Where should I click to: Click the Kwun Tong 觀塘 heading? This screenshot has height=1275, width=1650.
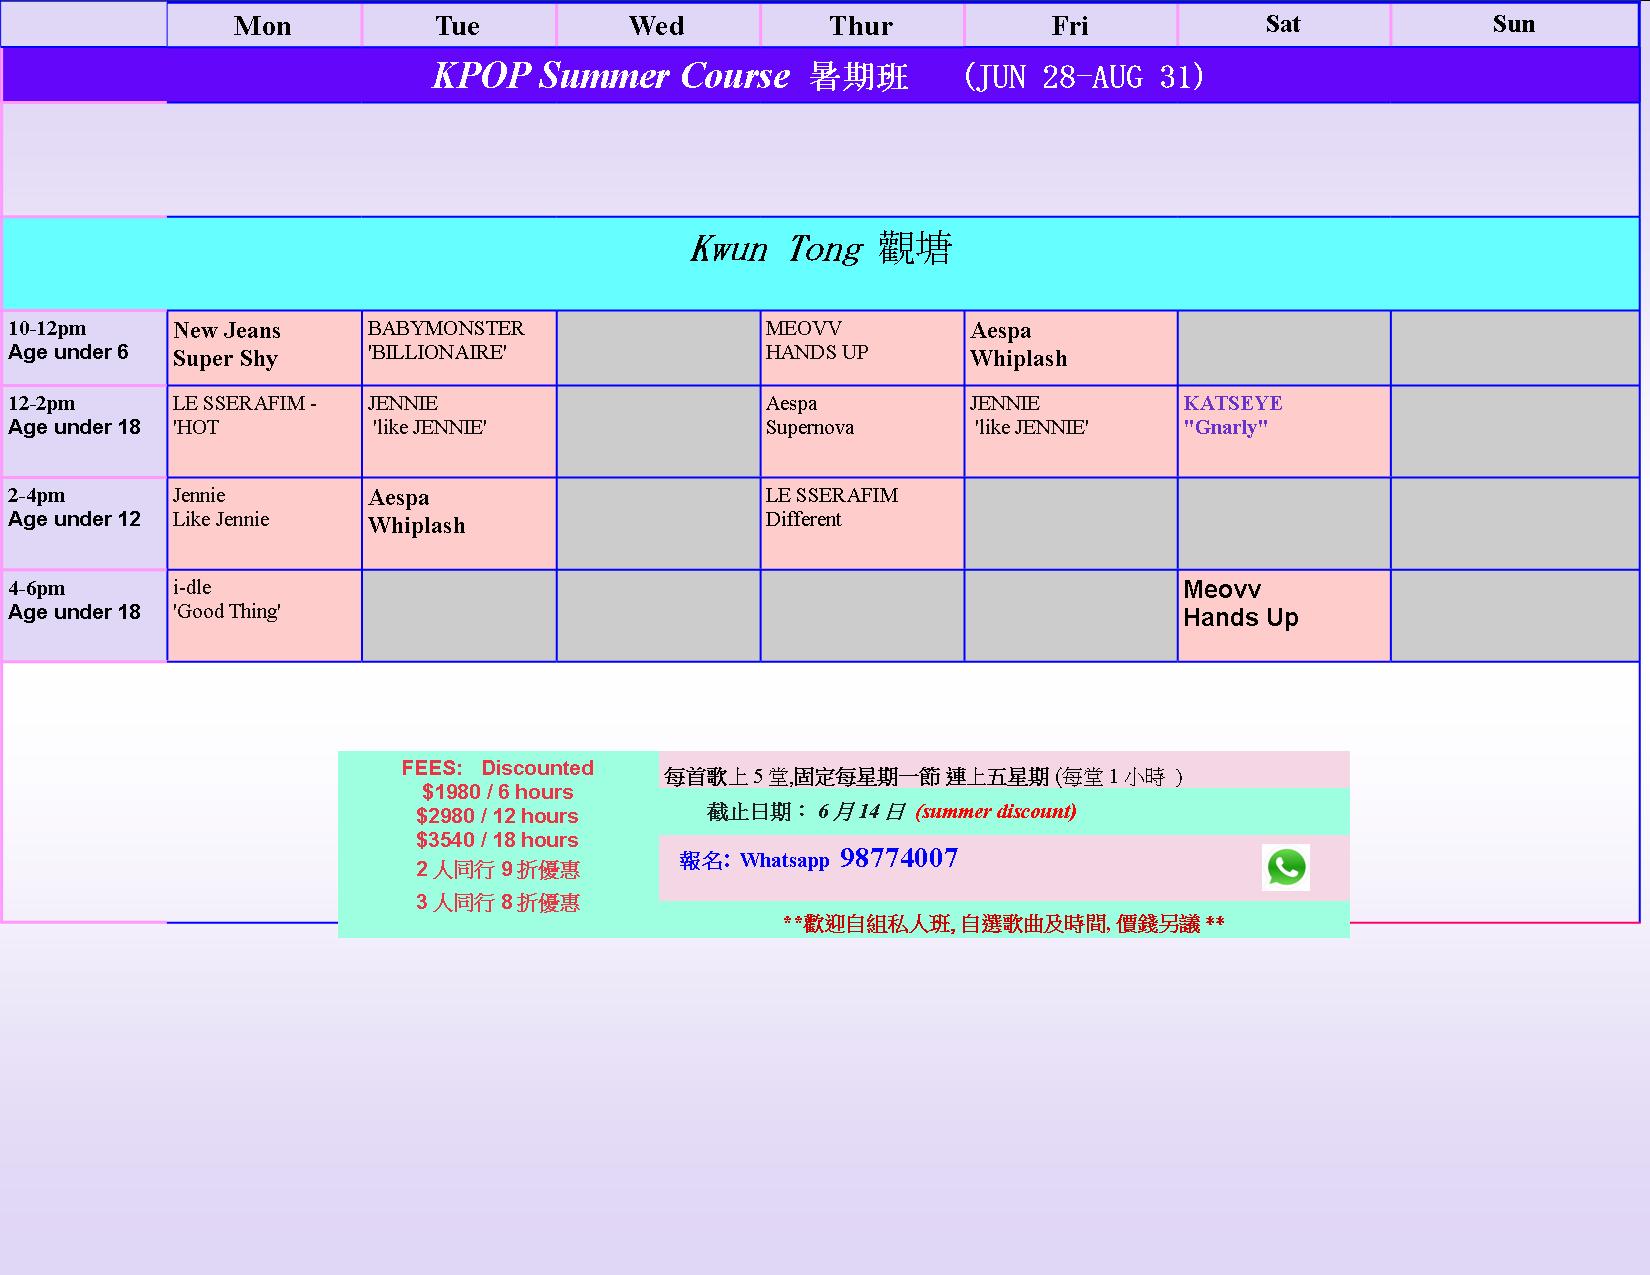coord(820,248)
